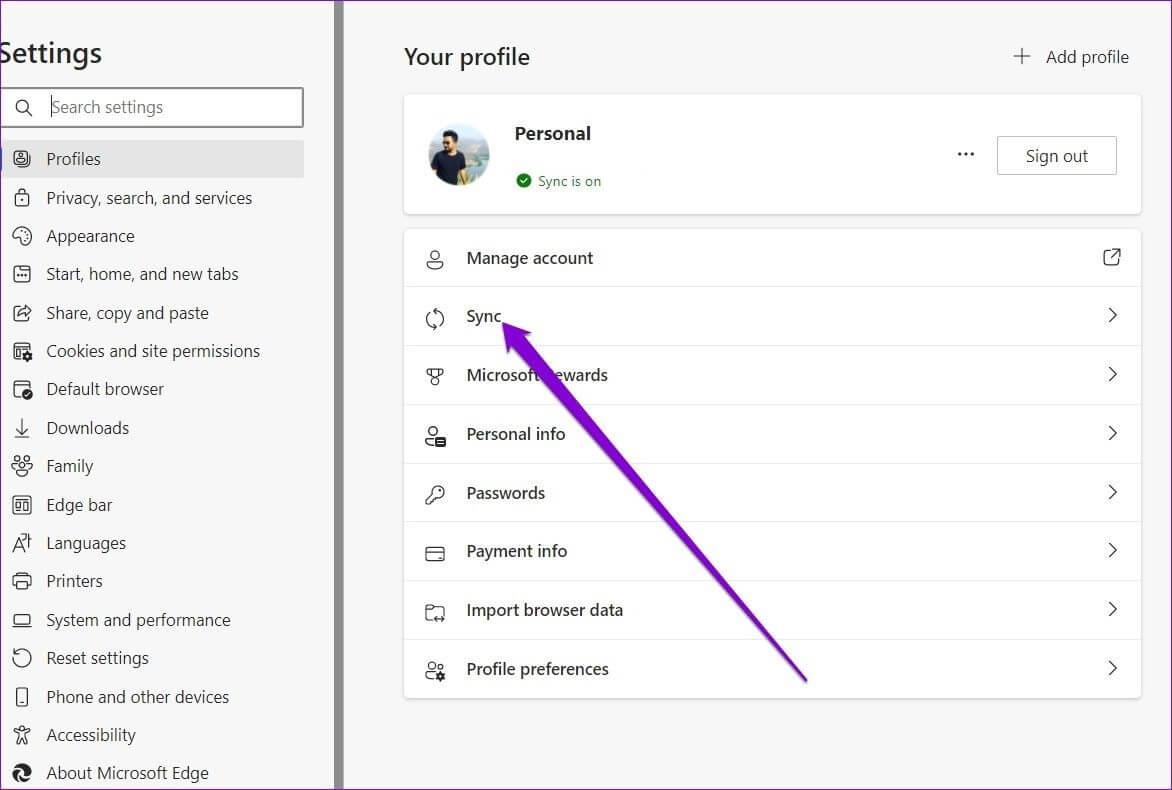This screenshot has height=790, width=1172.
Task: Click the Payment info card icon
Action: pyautogui.click(x=434, y=554)
